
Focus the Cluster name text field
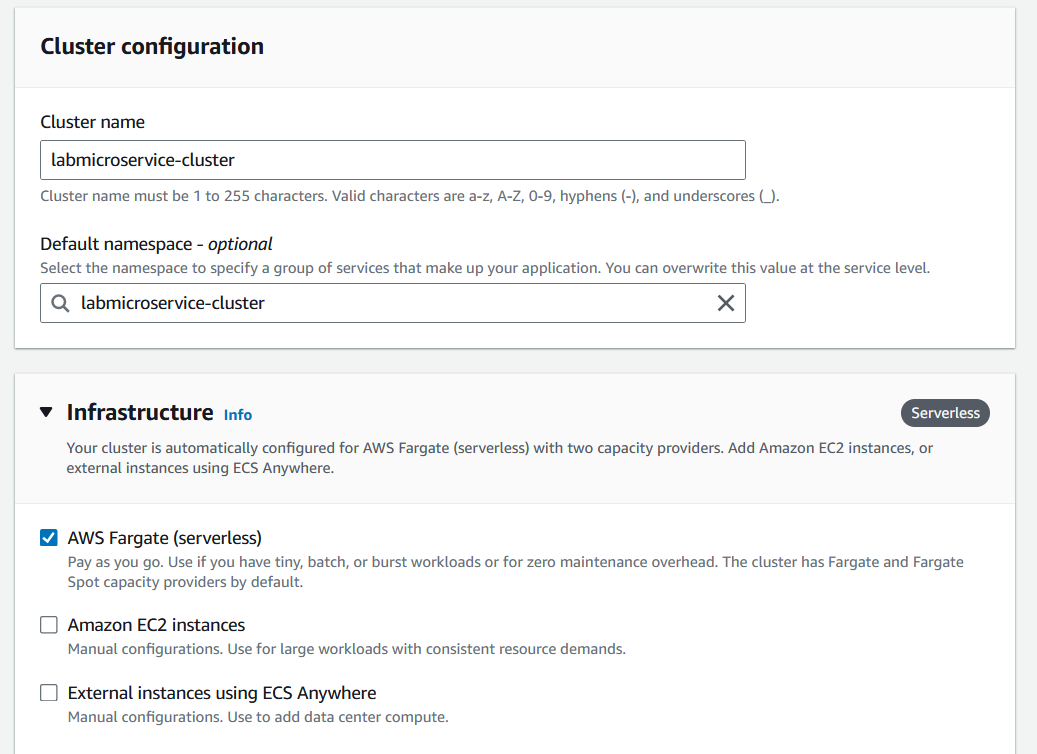(393, 160)
